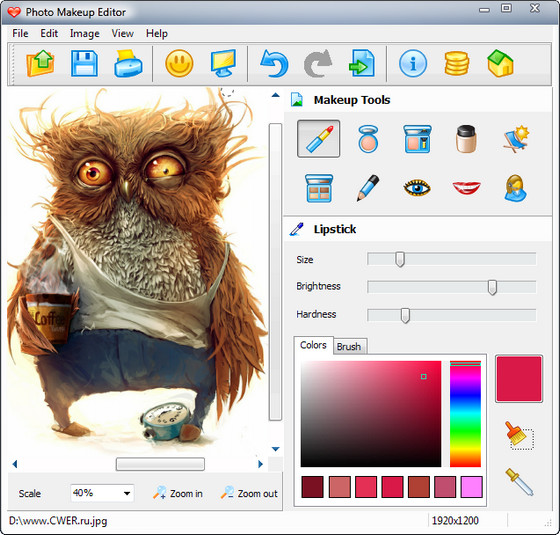Select the Lipstick makeup tool
560x535 pixels.
pos(318,139)
